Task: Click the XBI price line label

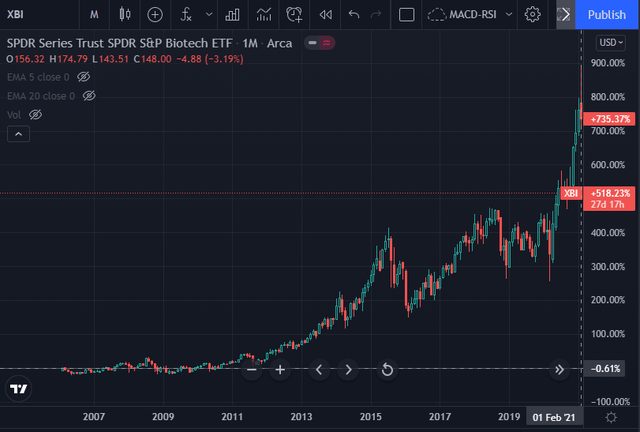Action: (571, 193)
